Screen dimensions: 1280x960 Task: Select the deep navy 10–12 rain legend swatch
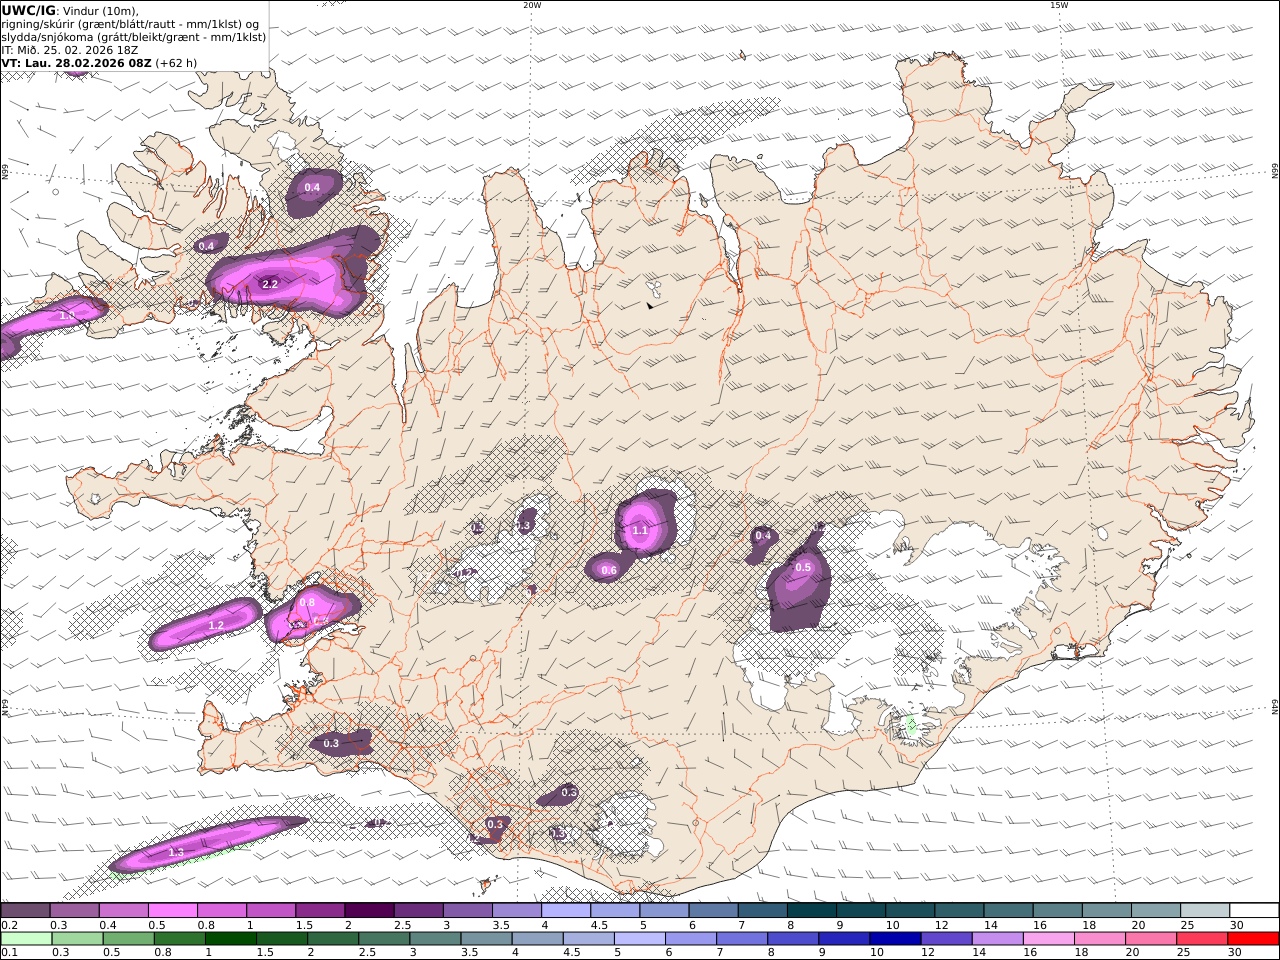coord(893,939)
